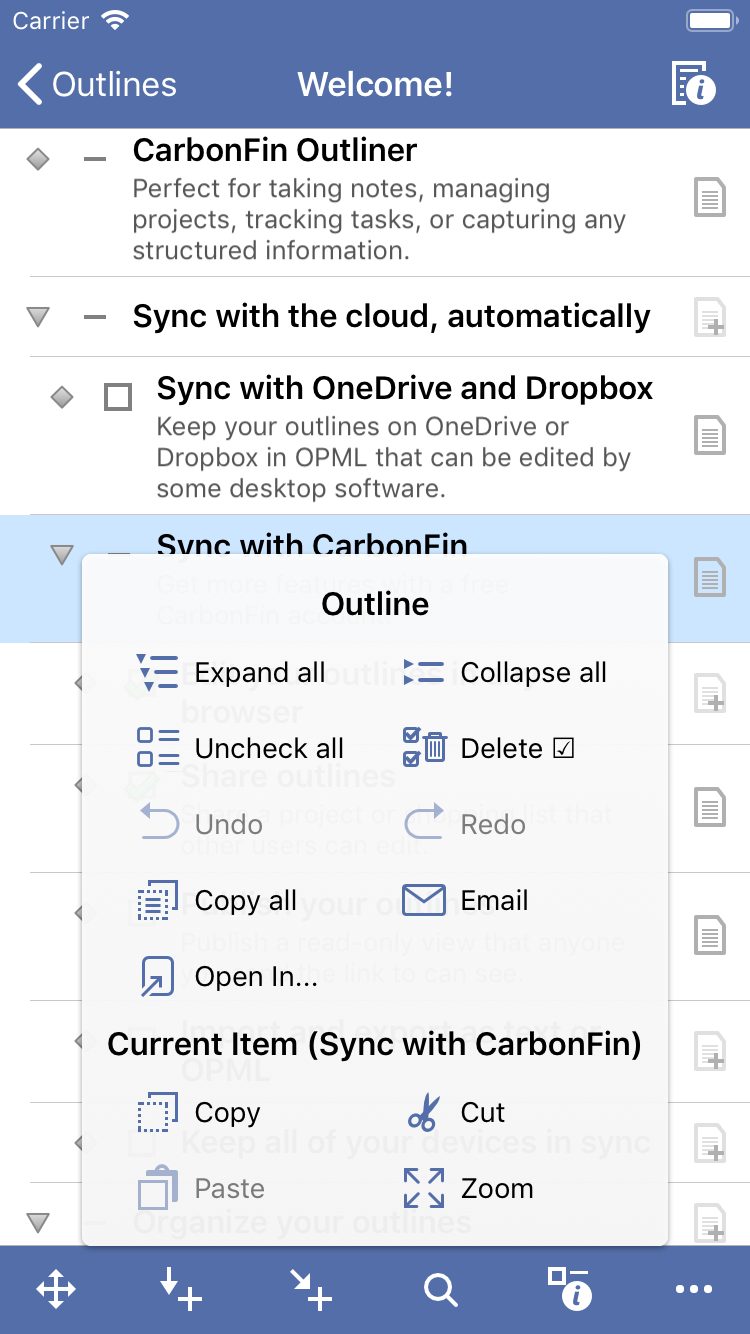Tap the Welcome! title
Screen dimensions: 750x1334
[x=375, y=84]
